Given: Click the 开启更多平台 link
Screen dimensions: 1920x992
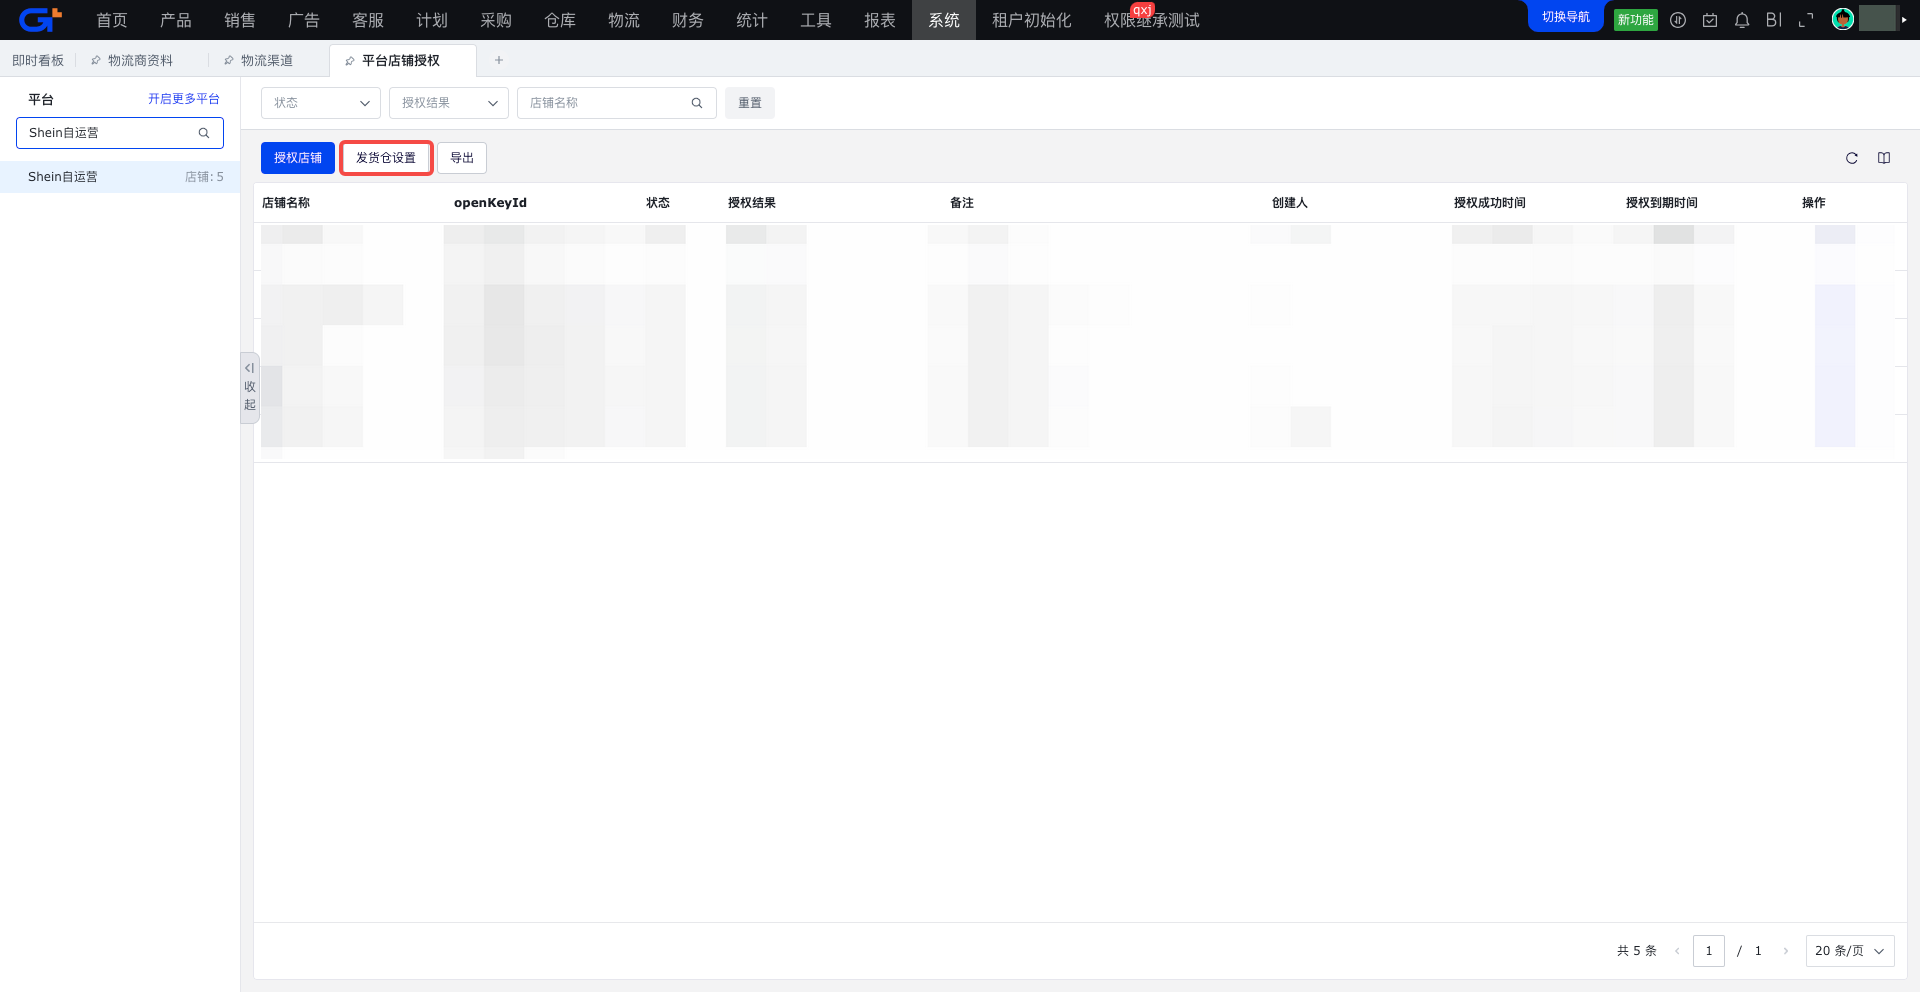Looking at the screenshot, I should [184, 99].
